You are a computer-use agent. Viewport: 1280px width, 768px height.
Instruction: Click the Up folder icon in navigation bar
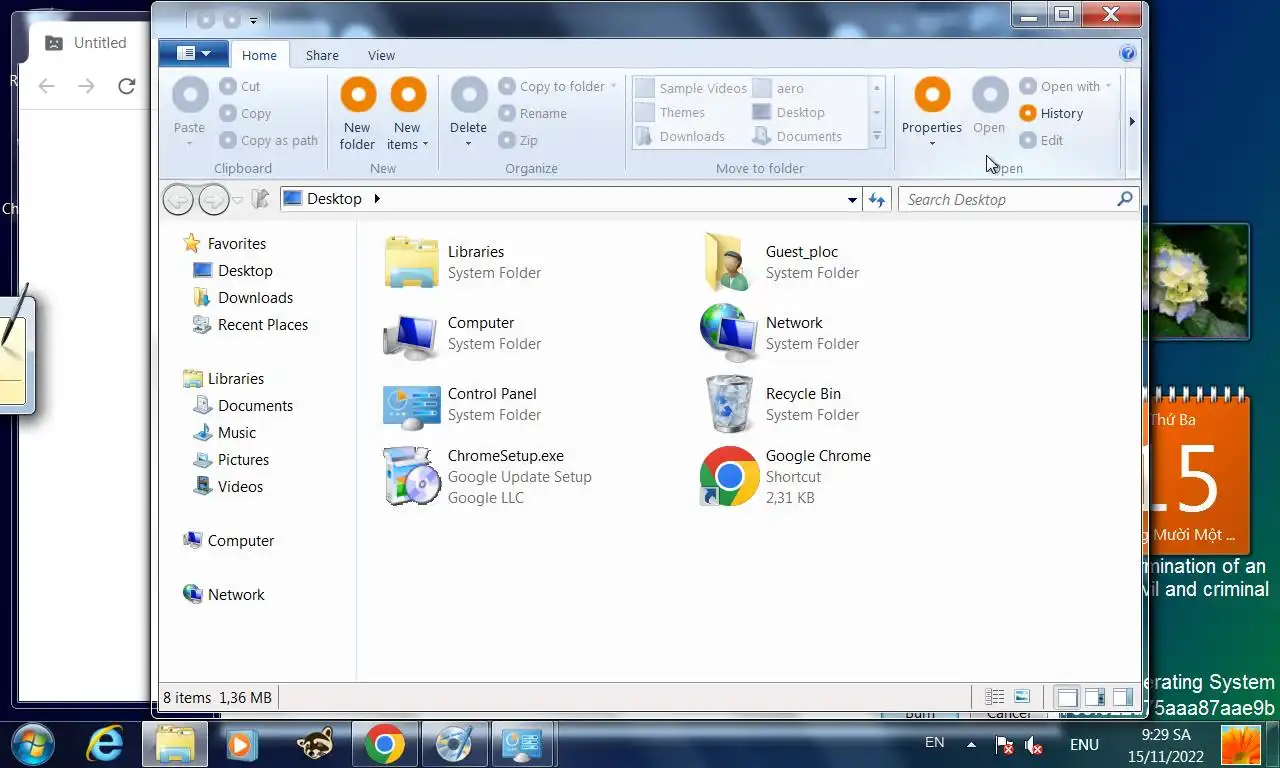[x=260, y=199]
